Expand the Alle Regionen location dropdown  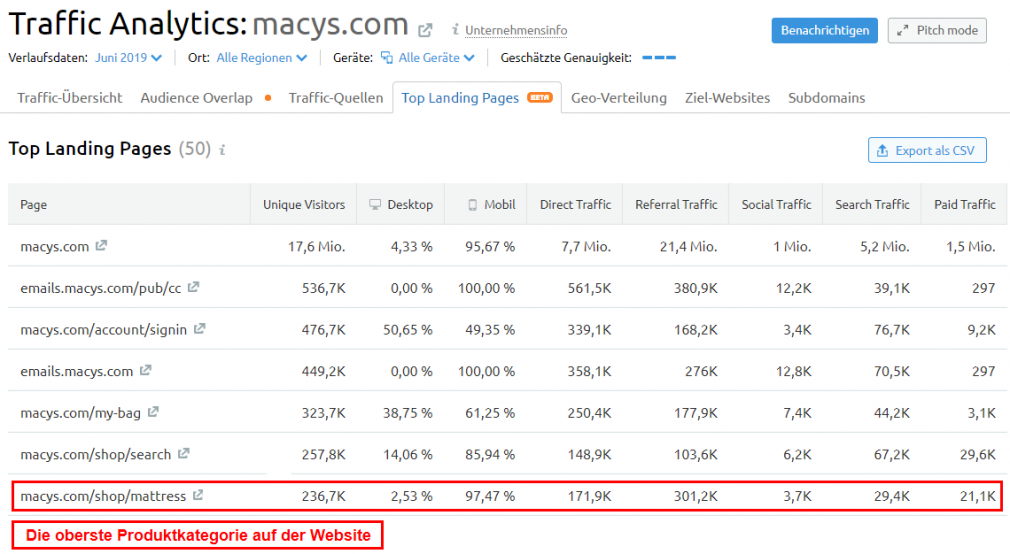coord(262,57)
